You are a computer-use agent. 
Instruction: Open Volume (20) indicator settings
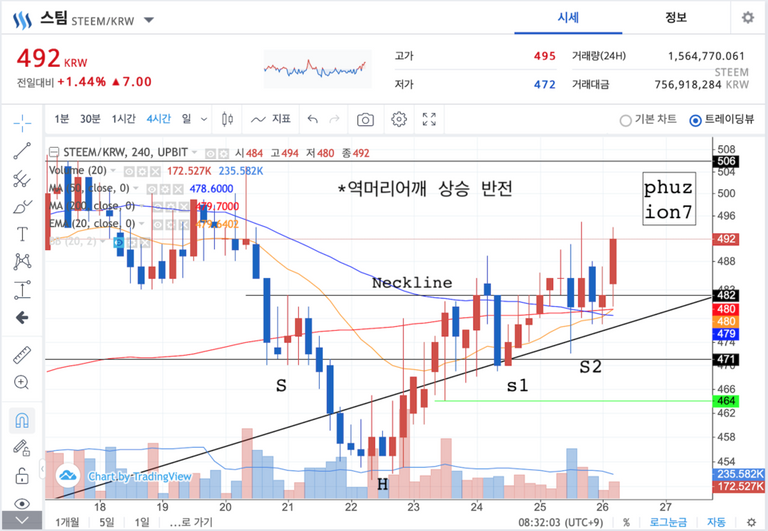tap(142, 171)
